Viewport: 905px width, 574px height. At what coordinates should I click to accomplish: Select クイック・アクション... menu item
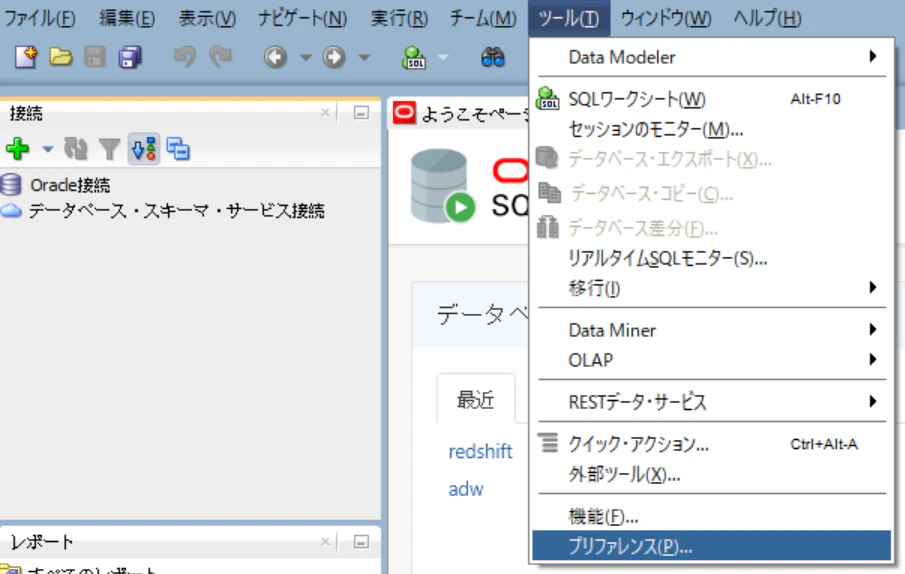pyautogui.click(x=712, y=444)
